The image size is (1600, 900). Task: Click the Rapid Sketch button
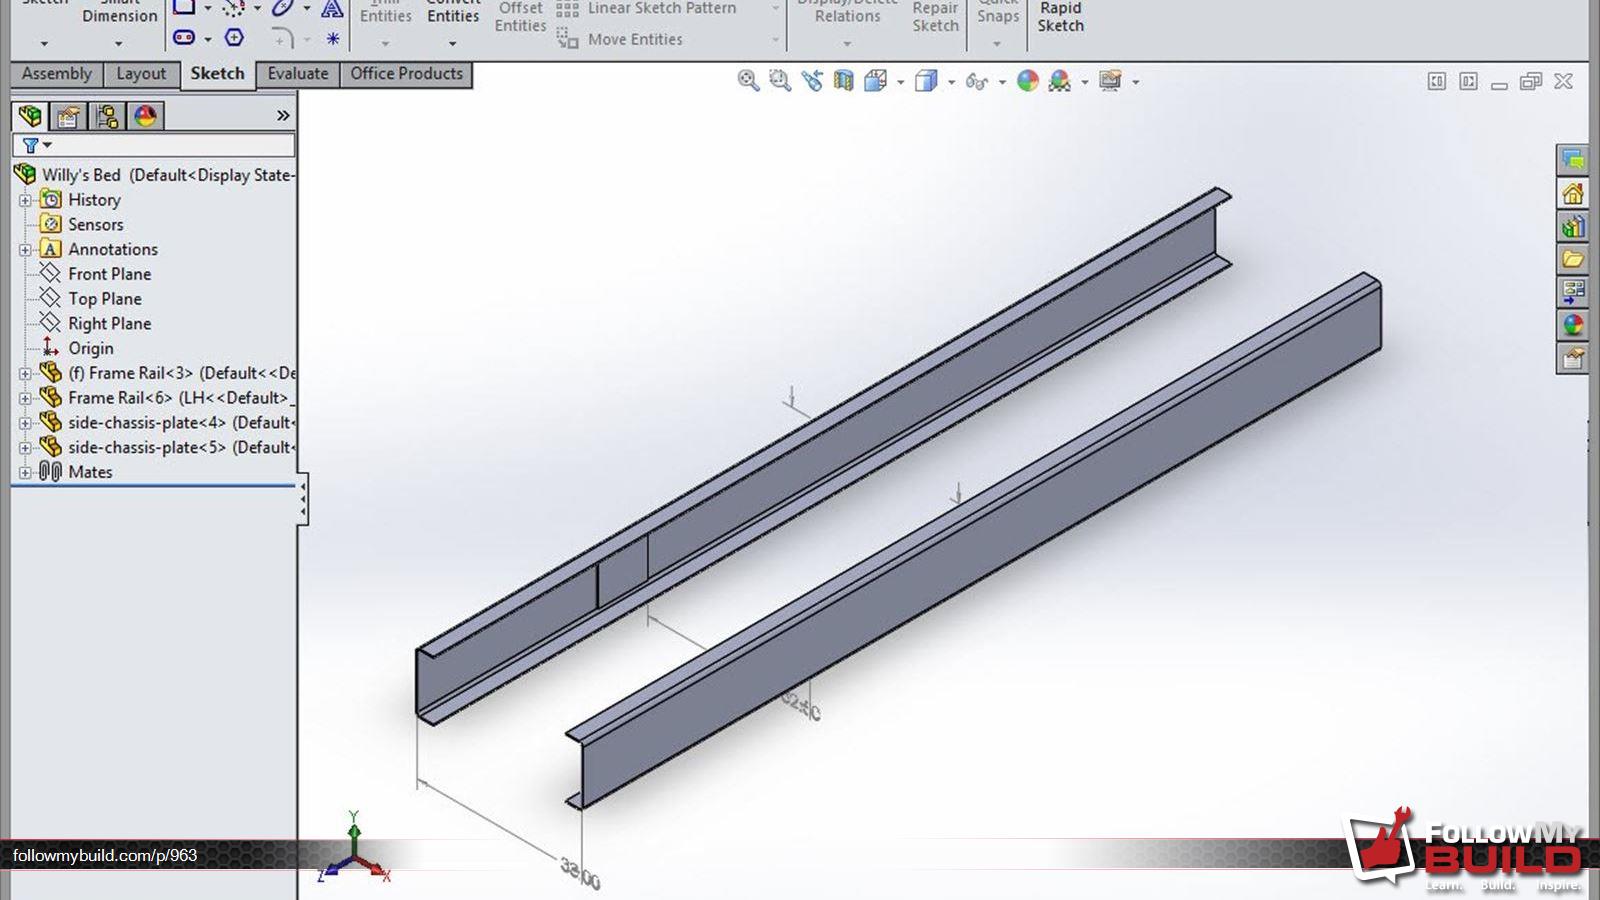1060,17
